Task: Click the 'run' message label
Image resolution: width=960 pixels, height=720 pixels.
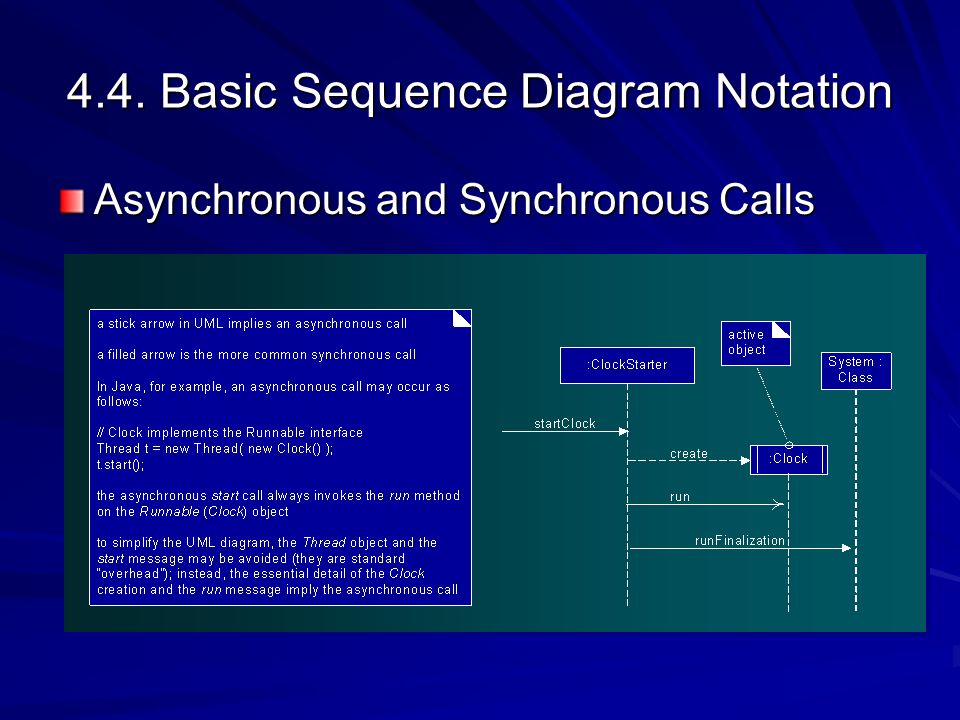Action: tap(680, 497)
